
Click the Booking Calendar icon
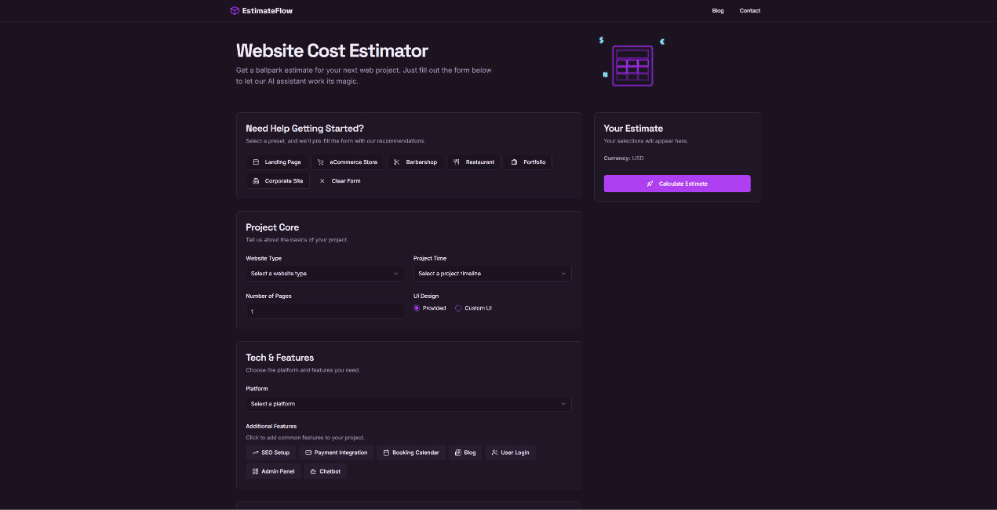(385, 453)
